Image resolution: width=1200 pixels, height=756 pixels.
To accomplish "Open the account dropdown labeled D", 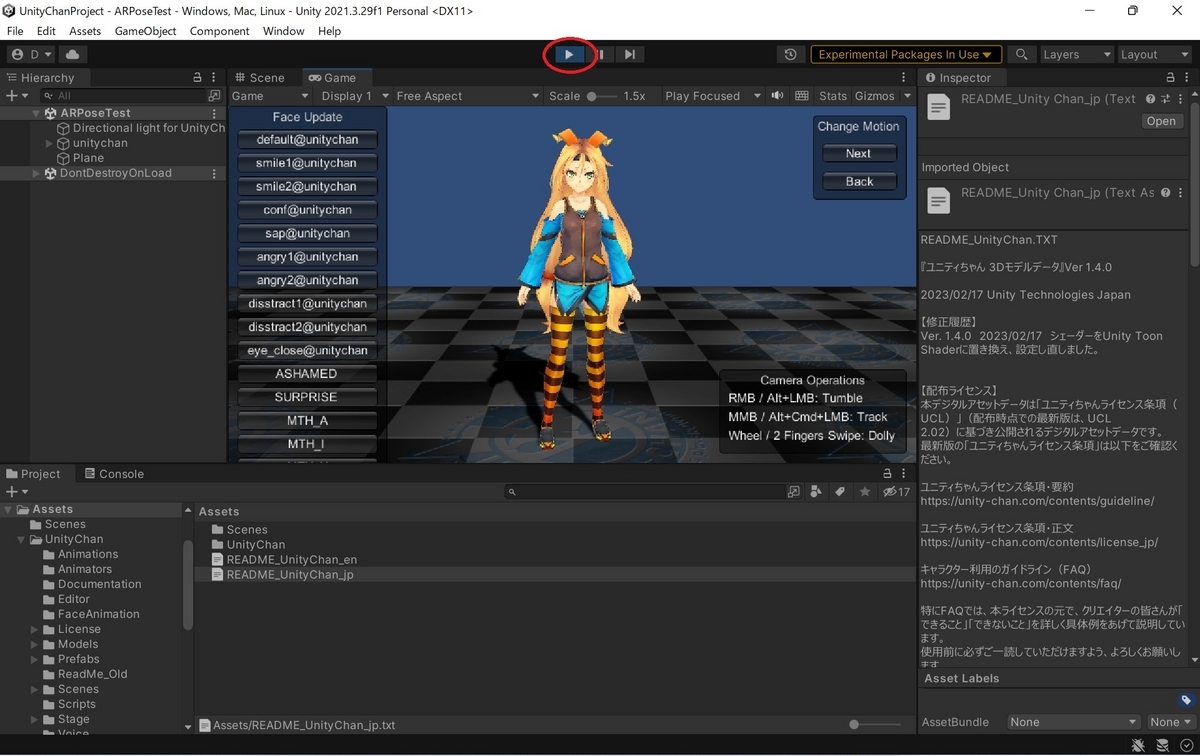I will pyautogui.click(x=31, y=54).
